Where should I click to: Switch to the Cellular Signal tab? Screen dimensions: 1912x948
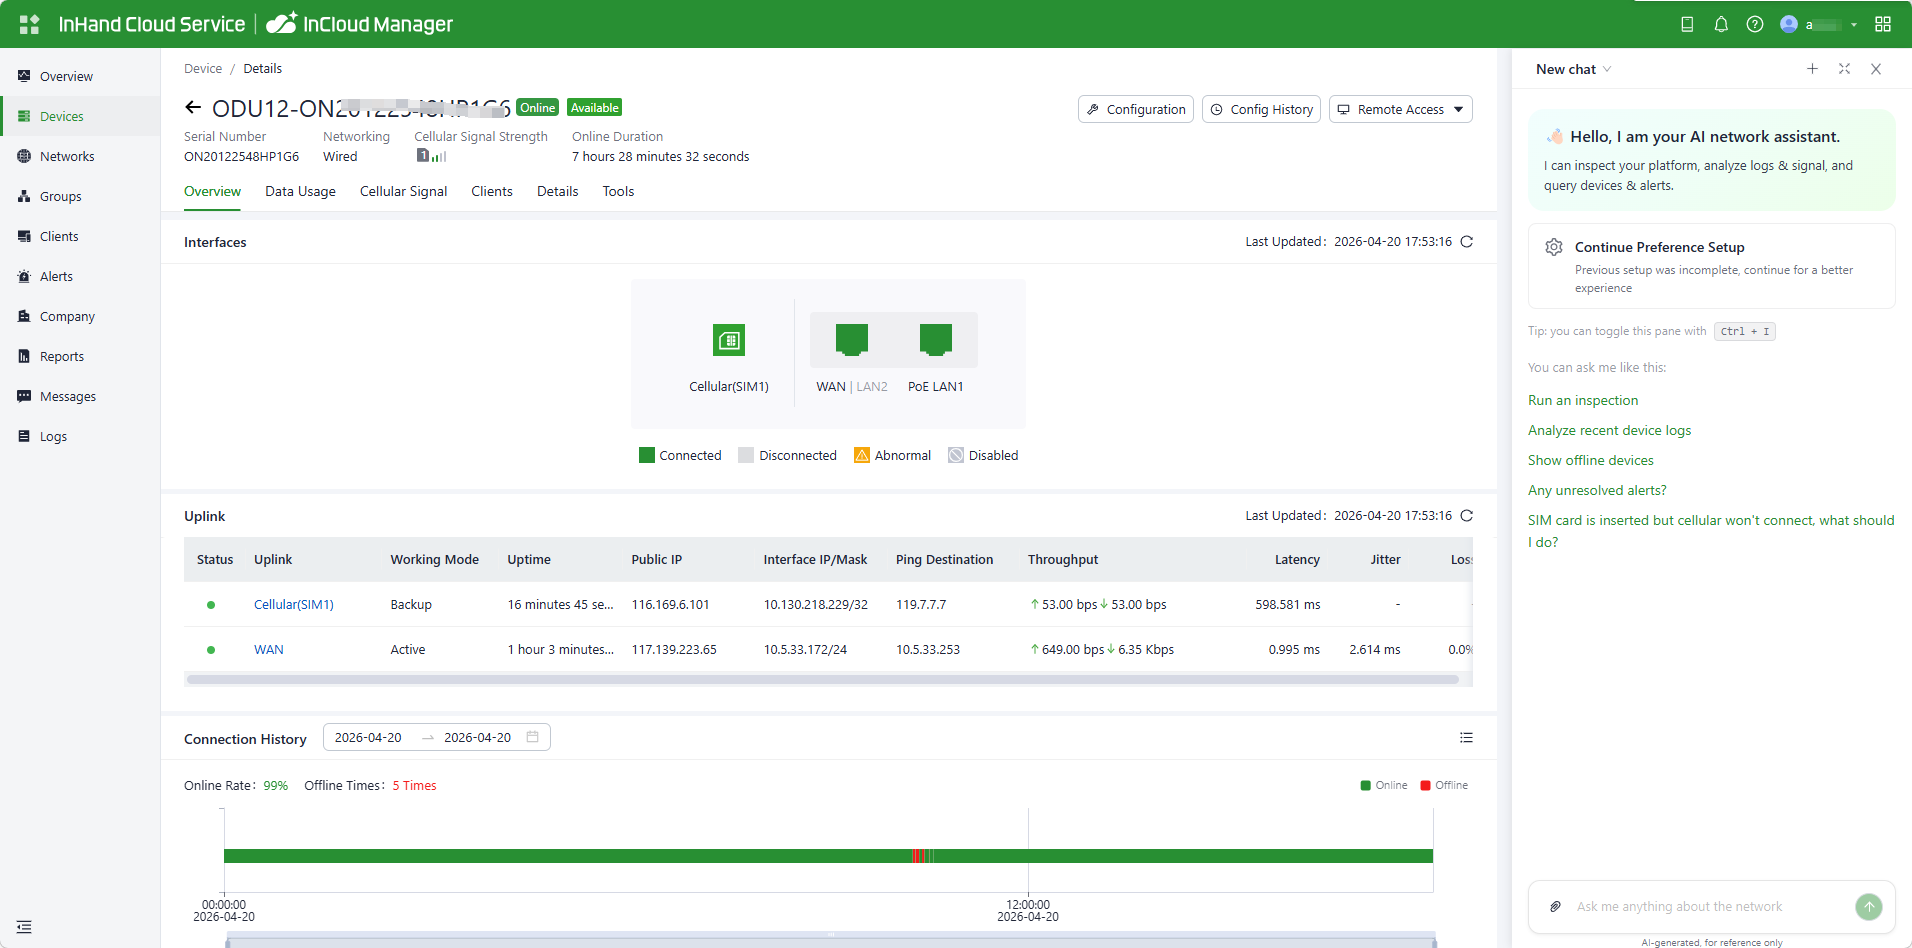click(x=403, y=192)
